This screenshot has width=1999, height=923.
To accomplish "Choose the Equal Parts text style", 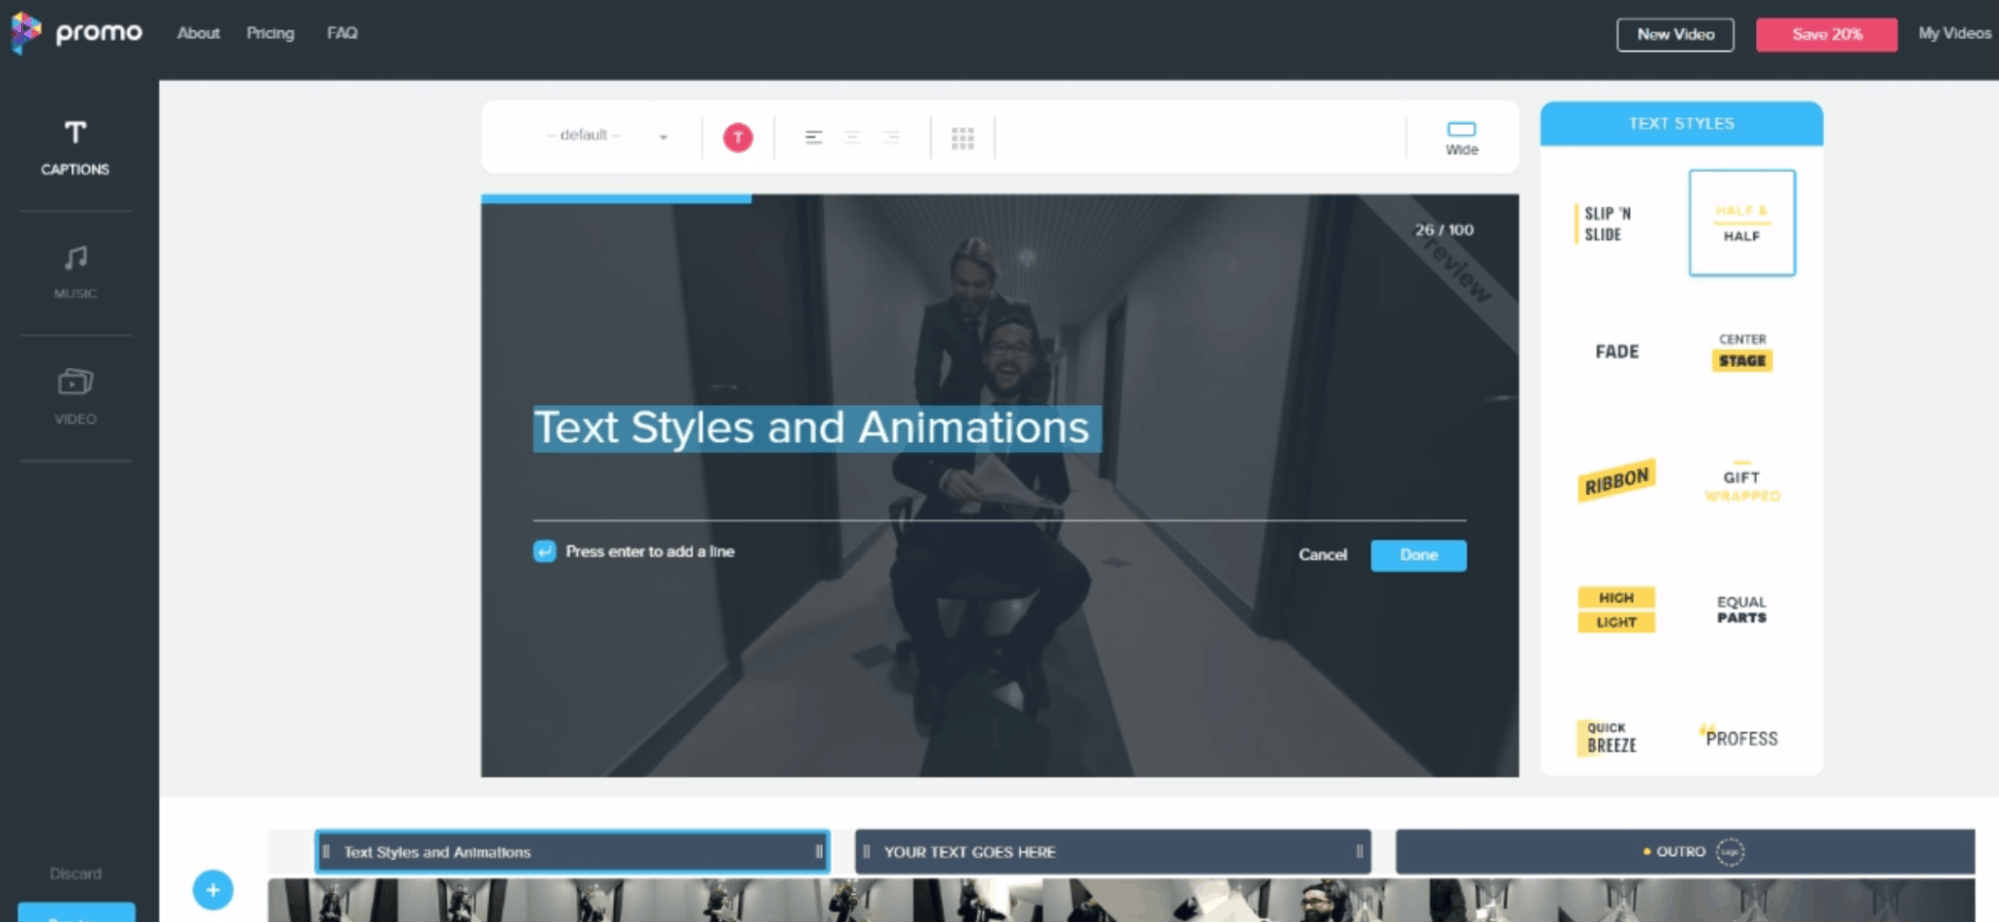I will coord(1742,609).
